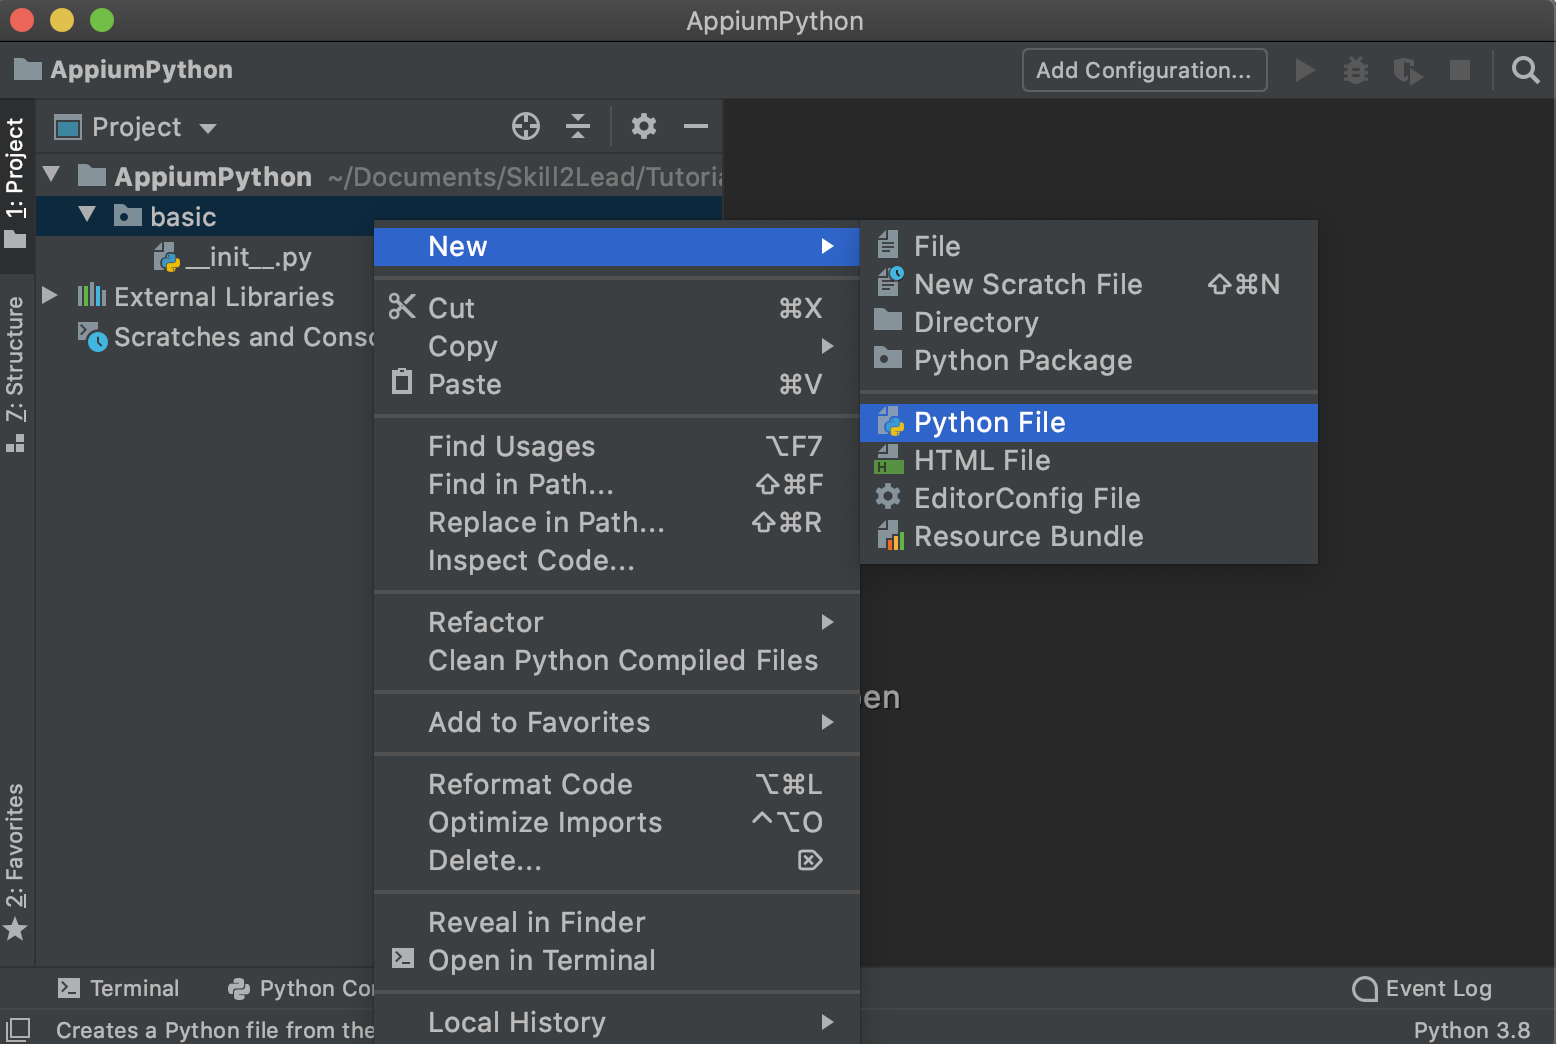Viewport: 1556px width, 1044px height.
Task: Expand the External Libraries node
Action: pos(50,296)
